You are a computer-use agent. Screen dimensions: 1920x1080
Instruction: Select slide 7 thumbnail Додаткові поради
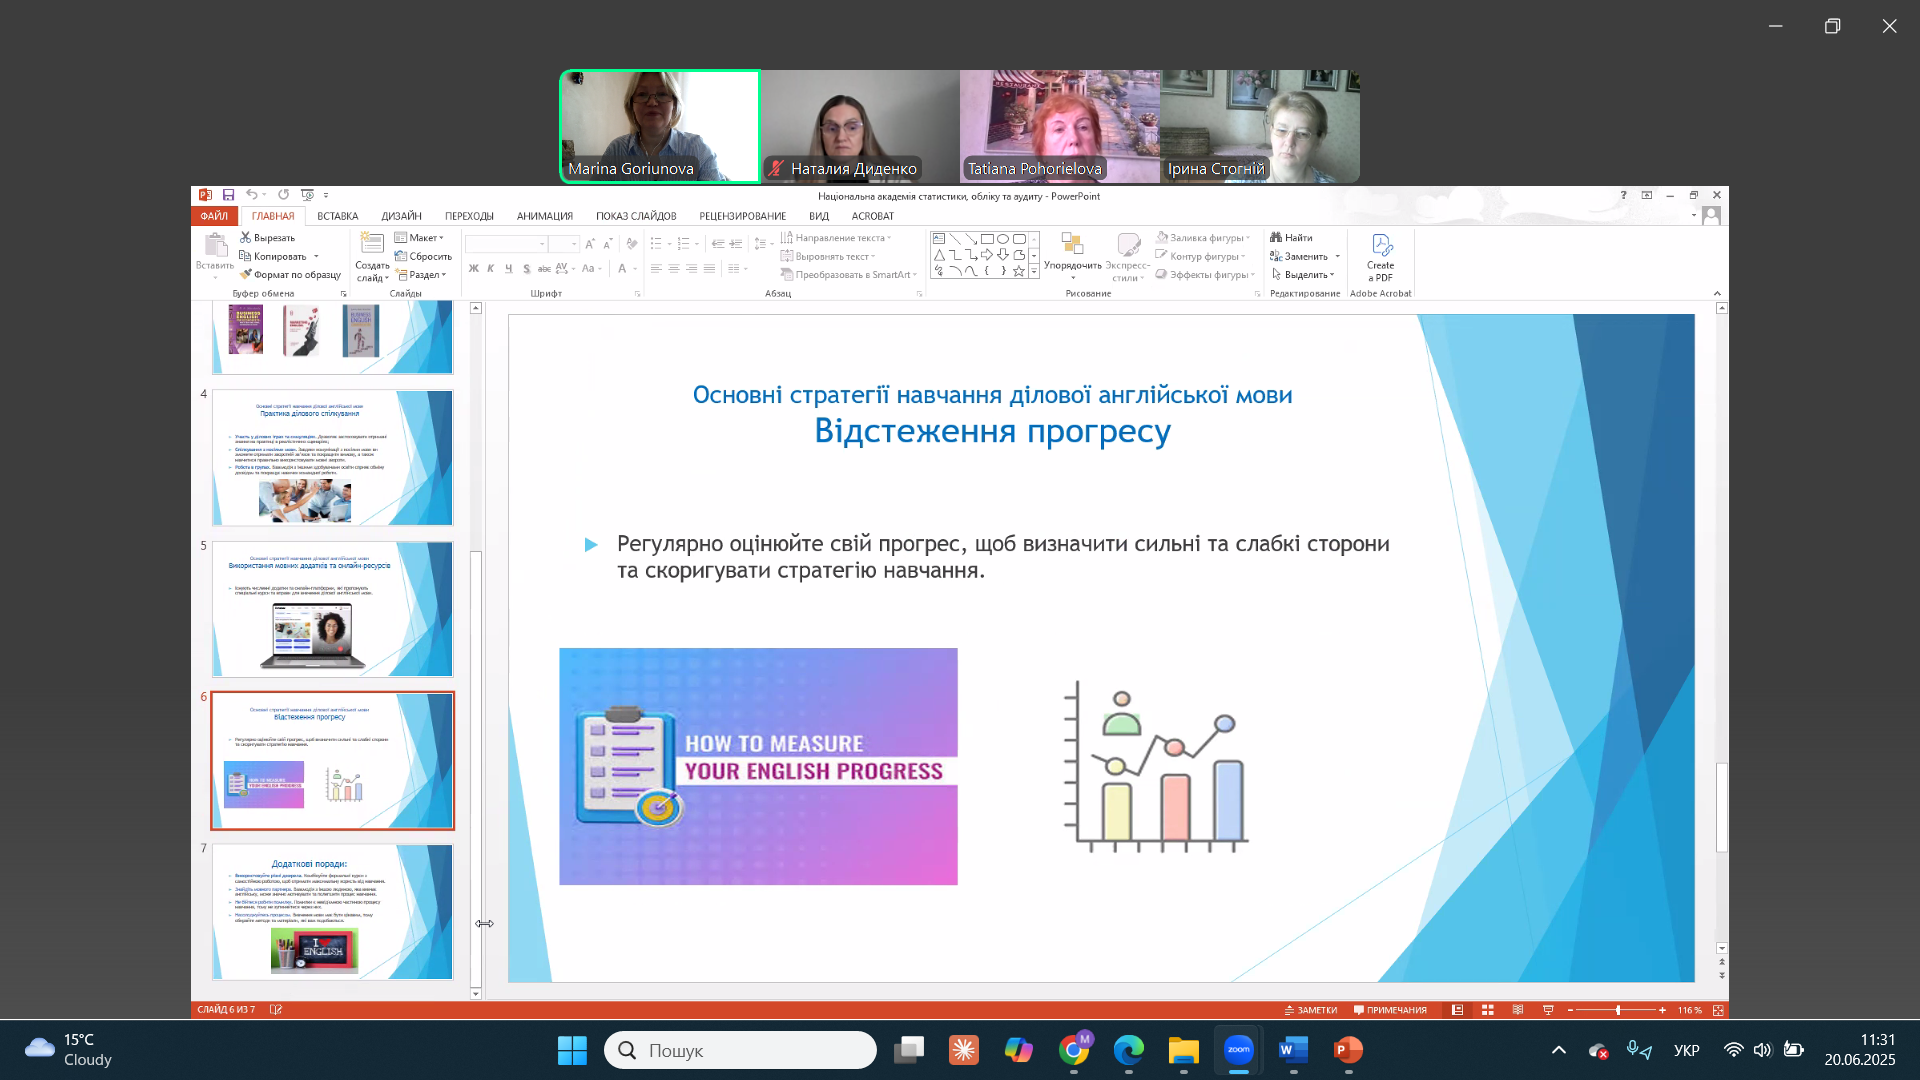pos(332,911)
